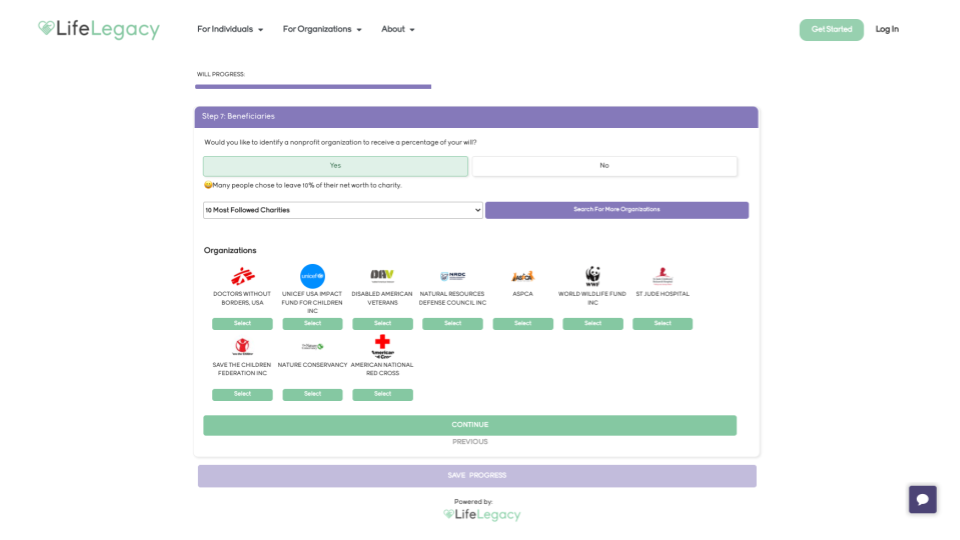Click 'WORLD WILDLIFE FUND INC' name text

593,298
